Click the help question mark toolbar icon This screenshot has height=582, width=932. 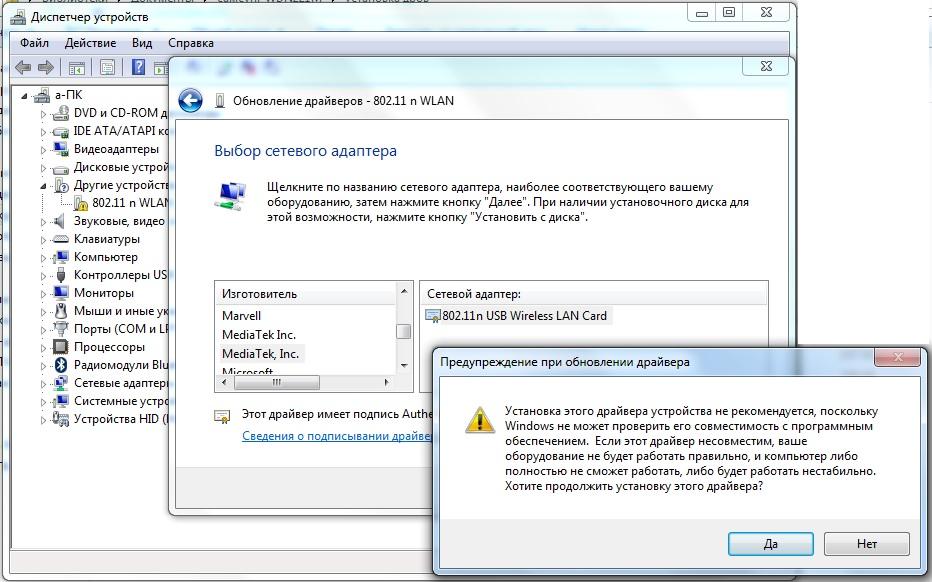(138, 67)
